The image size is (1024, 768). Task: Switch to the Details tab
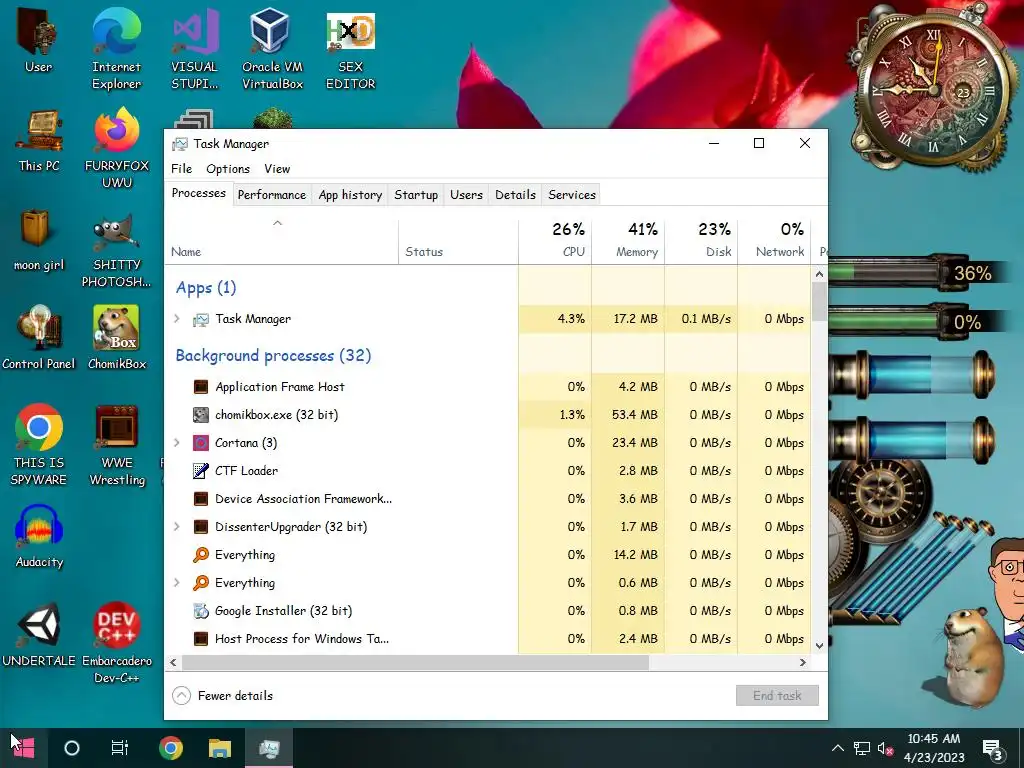click(515, 195)
